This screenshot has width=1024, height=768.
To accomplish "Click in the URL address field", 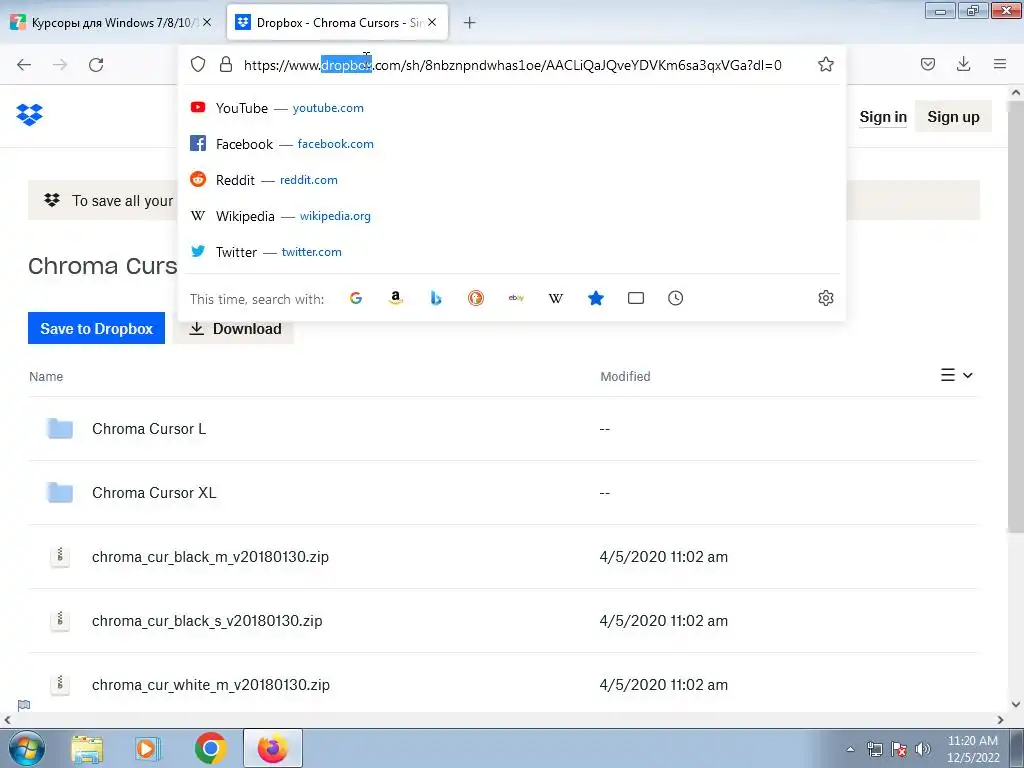I will 512,65.
